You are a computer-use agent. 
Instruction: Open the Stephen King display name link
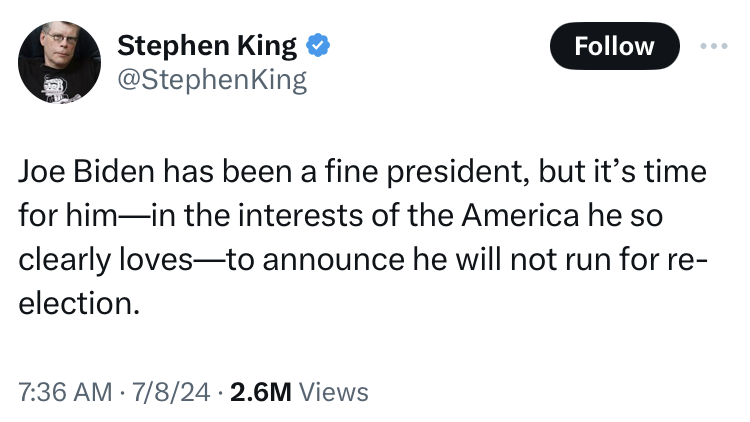click(207, 46)
